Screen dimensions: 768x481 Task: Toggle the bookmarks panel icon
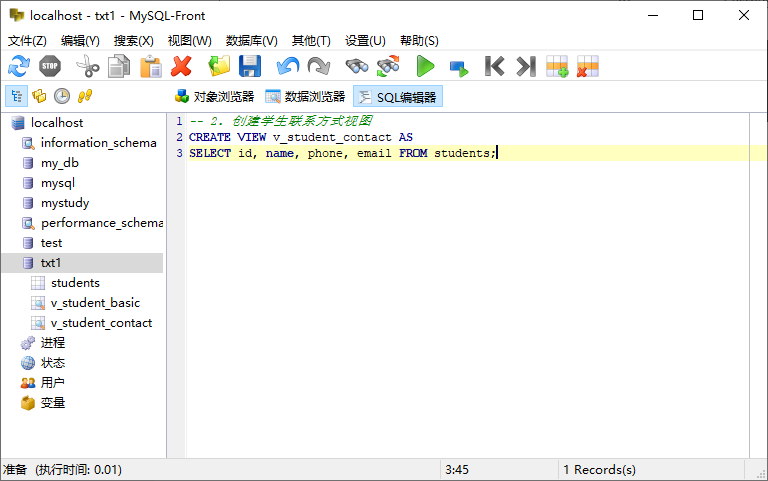(x=39, y=96)
